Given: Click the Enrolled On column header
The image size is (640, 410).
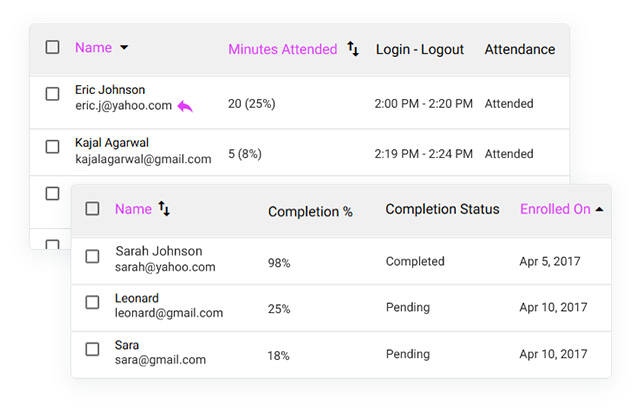Looking at the screenshot, I should point(555,209).
